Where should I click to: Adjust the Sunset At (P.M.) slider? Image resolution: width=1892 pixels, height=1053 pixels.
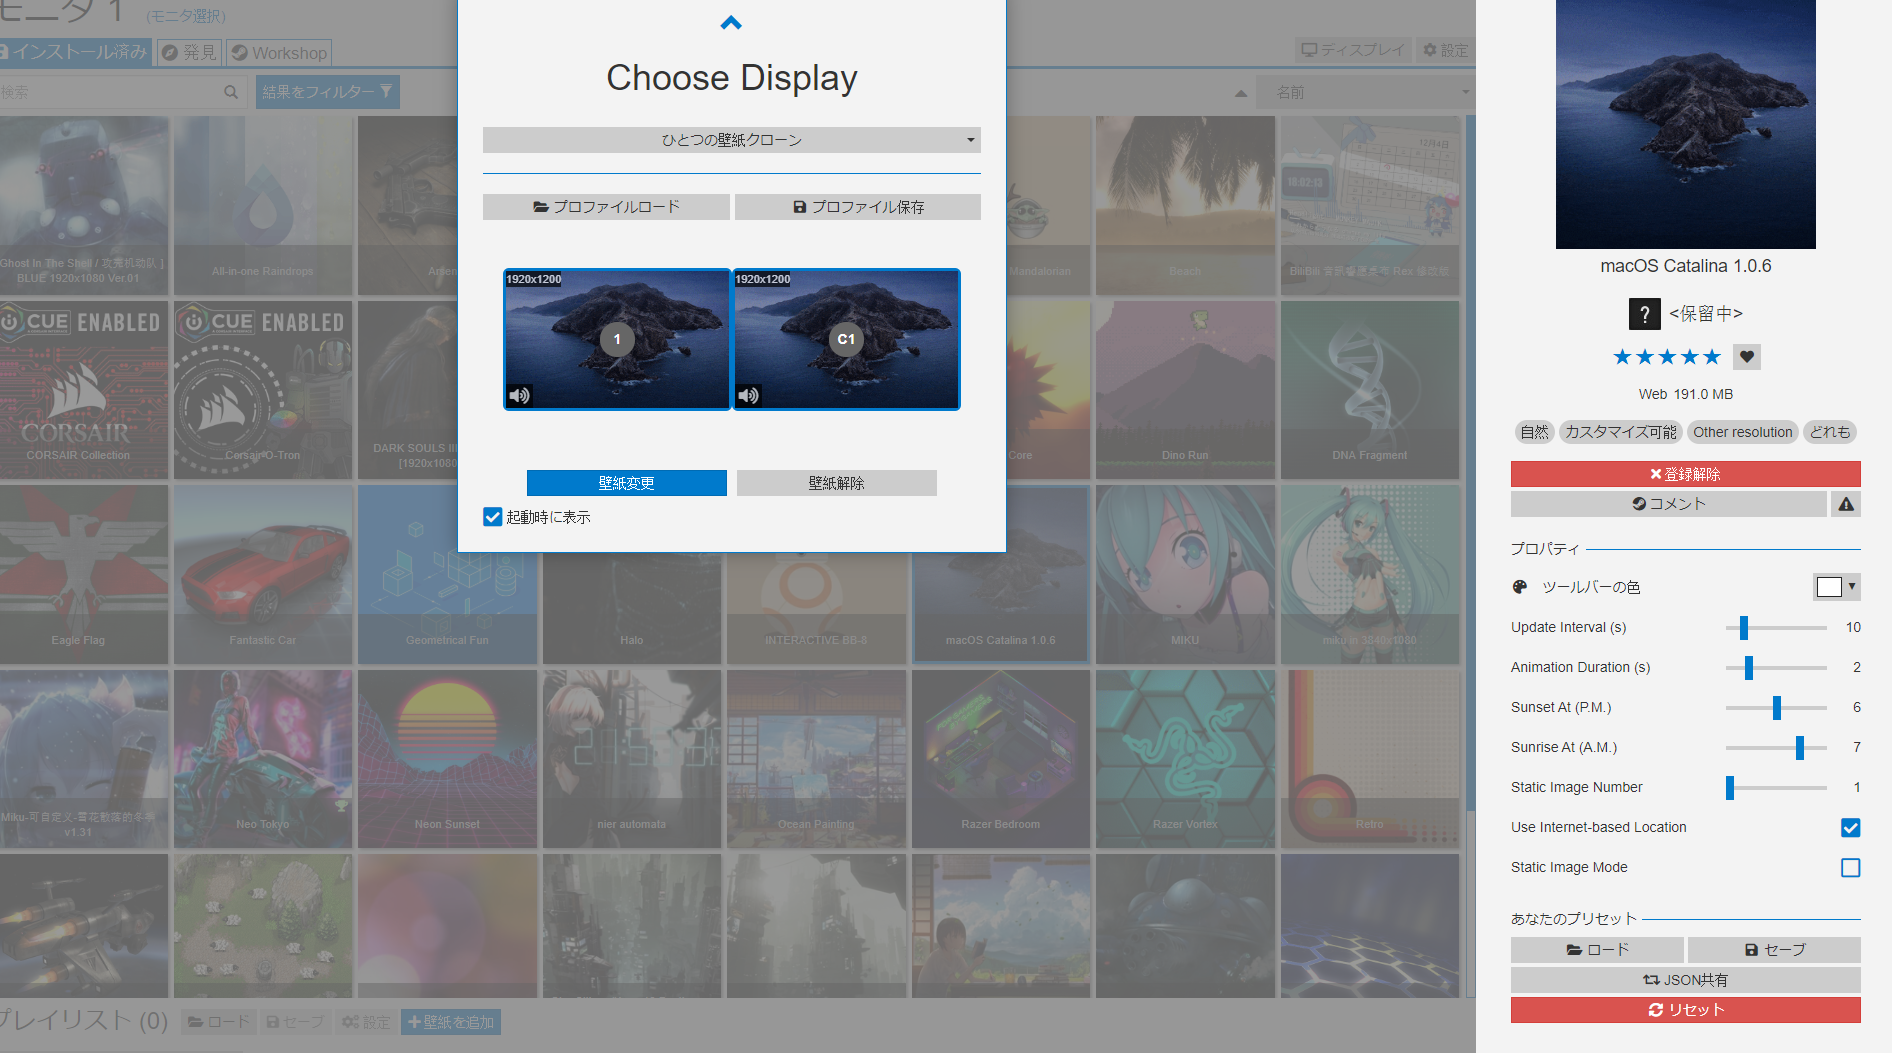1776,707
